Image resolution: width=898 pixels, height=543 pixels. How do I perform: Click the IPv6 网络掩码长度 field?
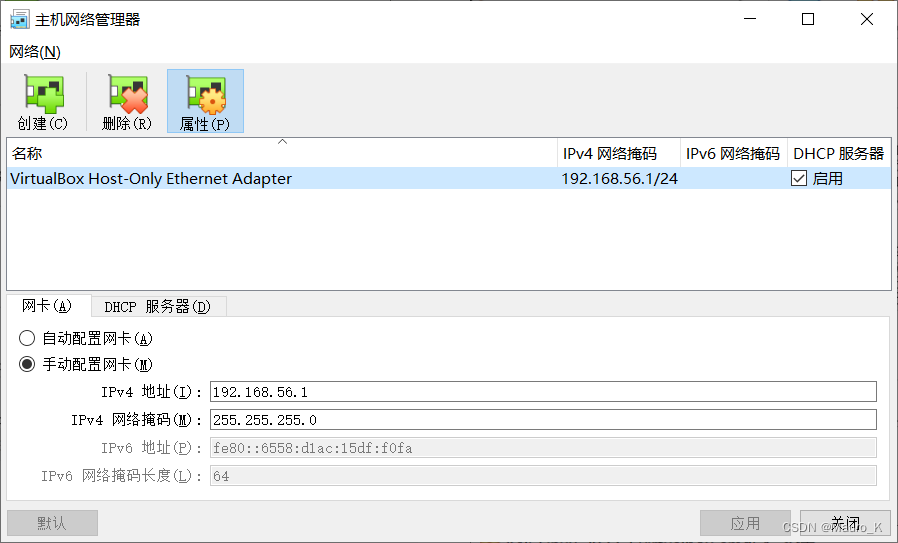(x=543, y=476)
